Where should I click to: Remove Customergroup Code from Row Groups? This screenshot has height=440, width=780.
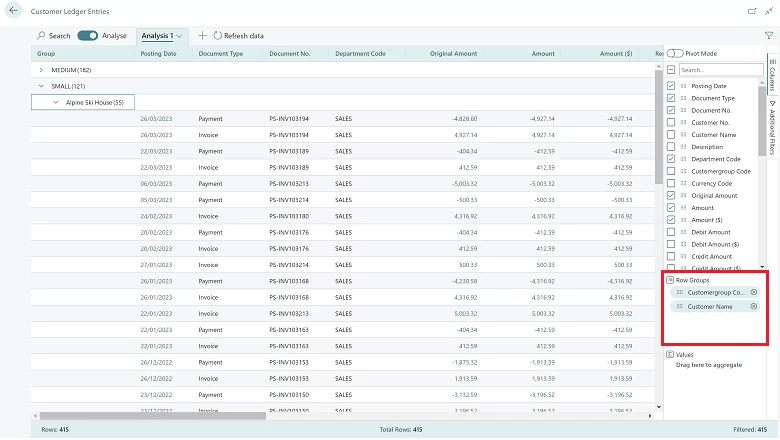(x=754, y=292)
